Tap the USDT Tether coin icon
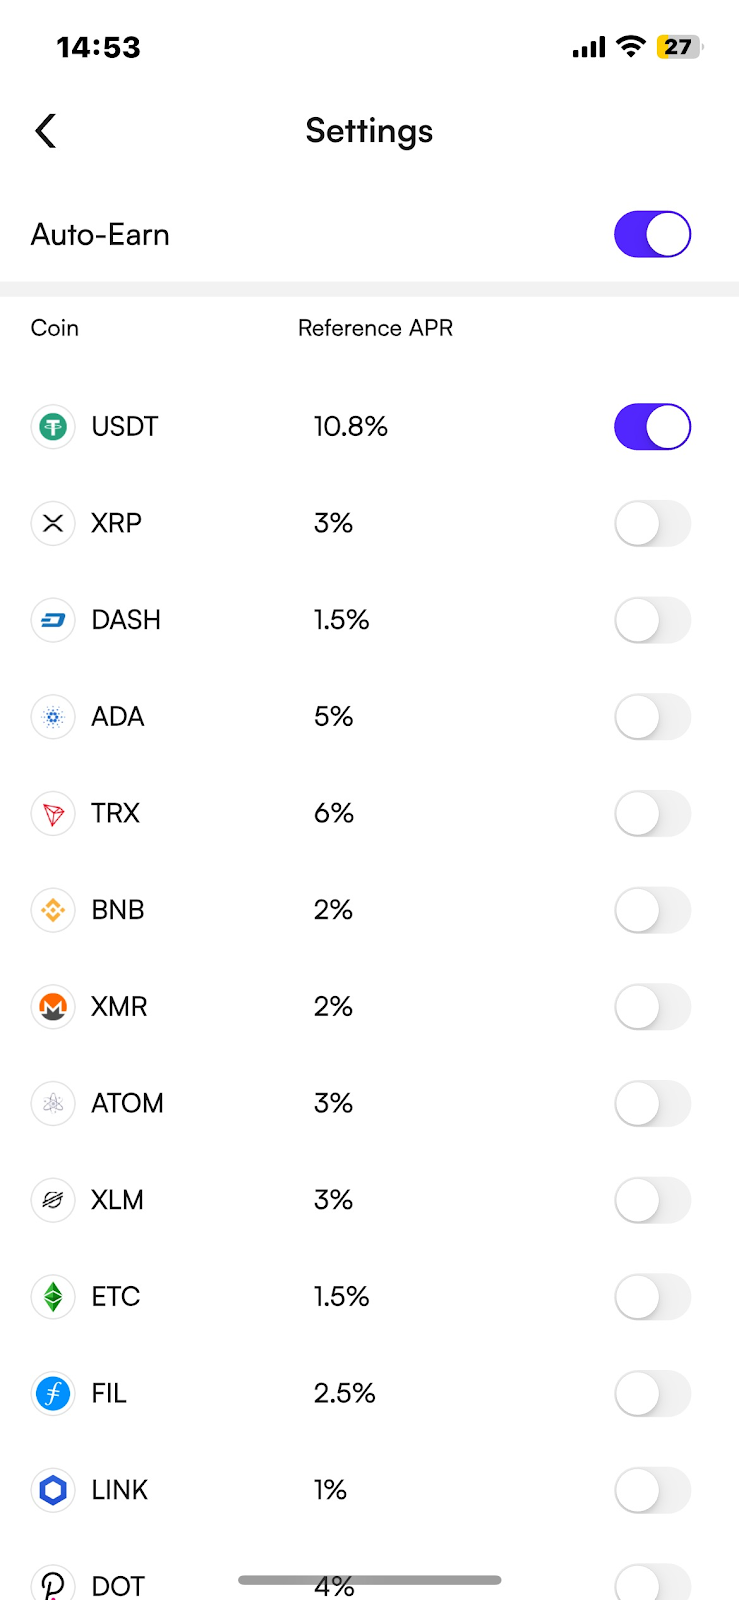The height and width of the screenshot is (1600, 739). pyautogui.click(x=53, y=427)
